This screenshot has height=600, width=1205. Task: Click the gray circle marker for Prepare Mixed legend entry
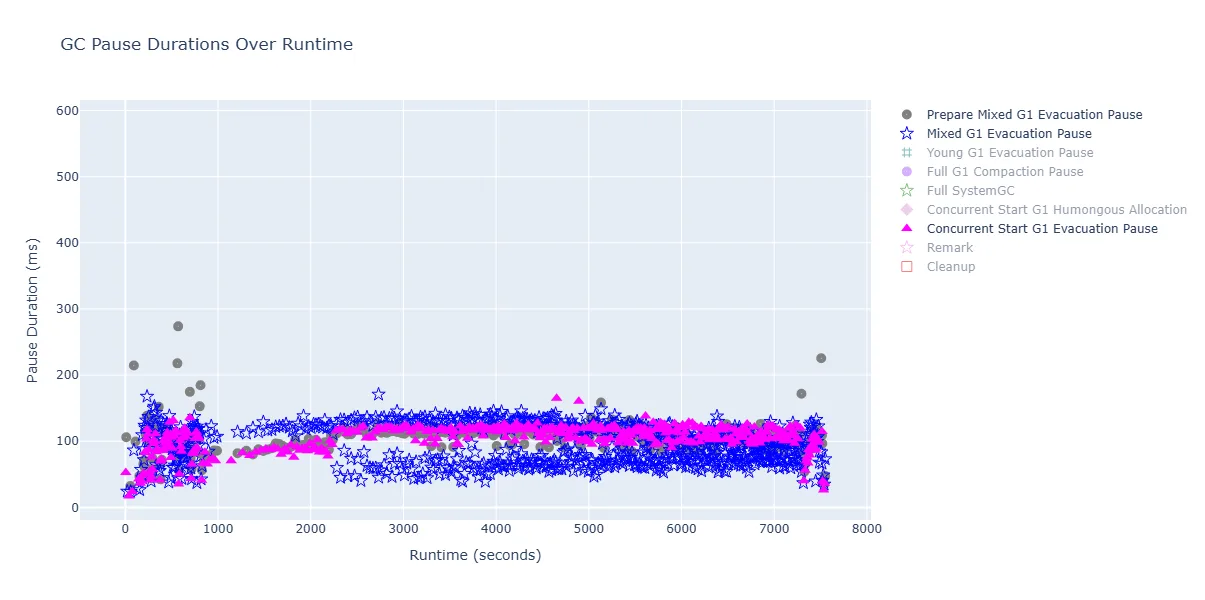coord(907,115)
